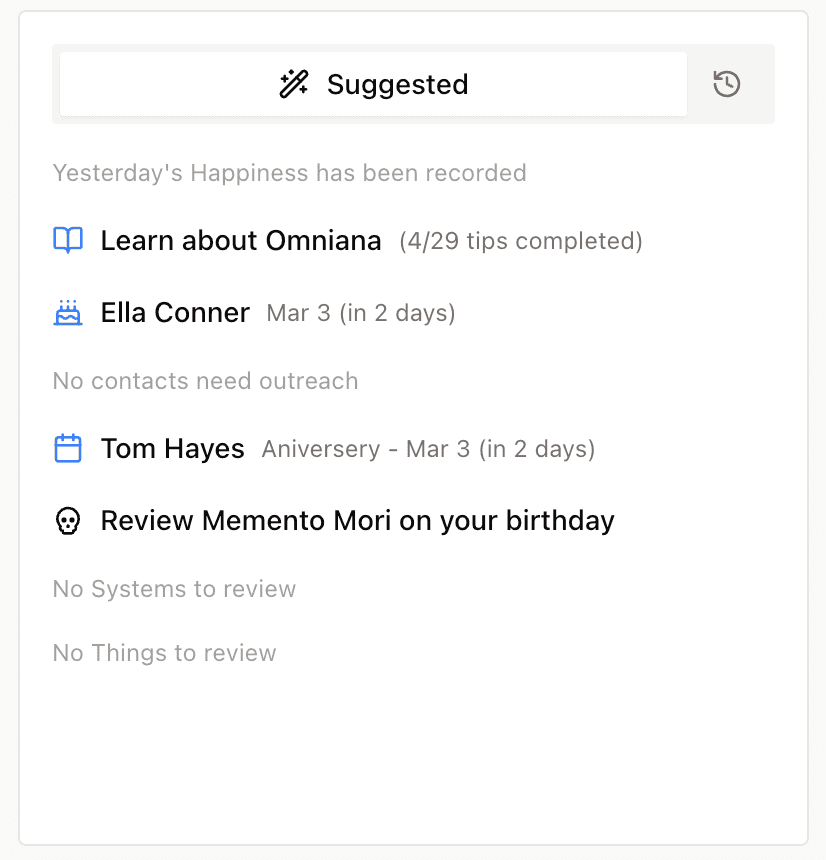Click Tom Hayes's anniversary date label
The width and height of the screenshot is (826, 860).
[428, 448]
